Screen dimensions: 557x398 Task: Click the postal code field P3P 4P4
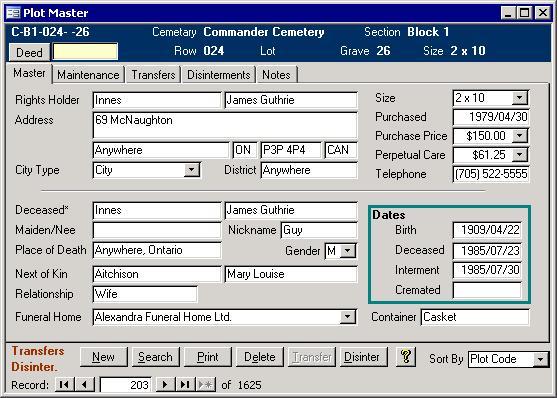click(291, 150)
